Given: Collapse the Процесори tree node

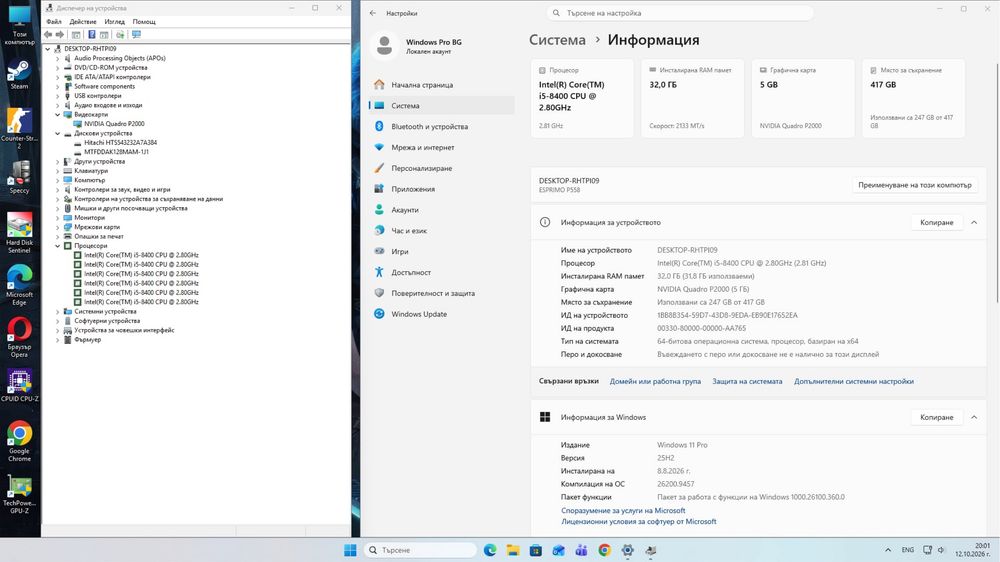Looking at the screenshot, I should point(57,246).
